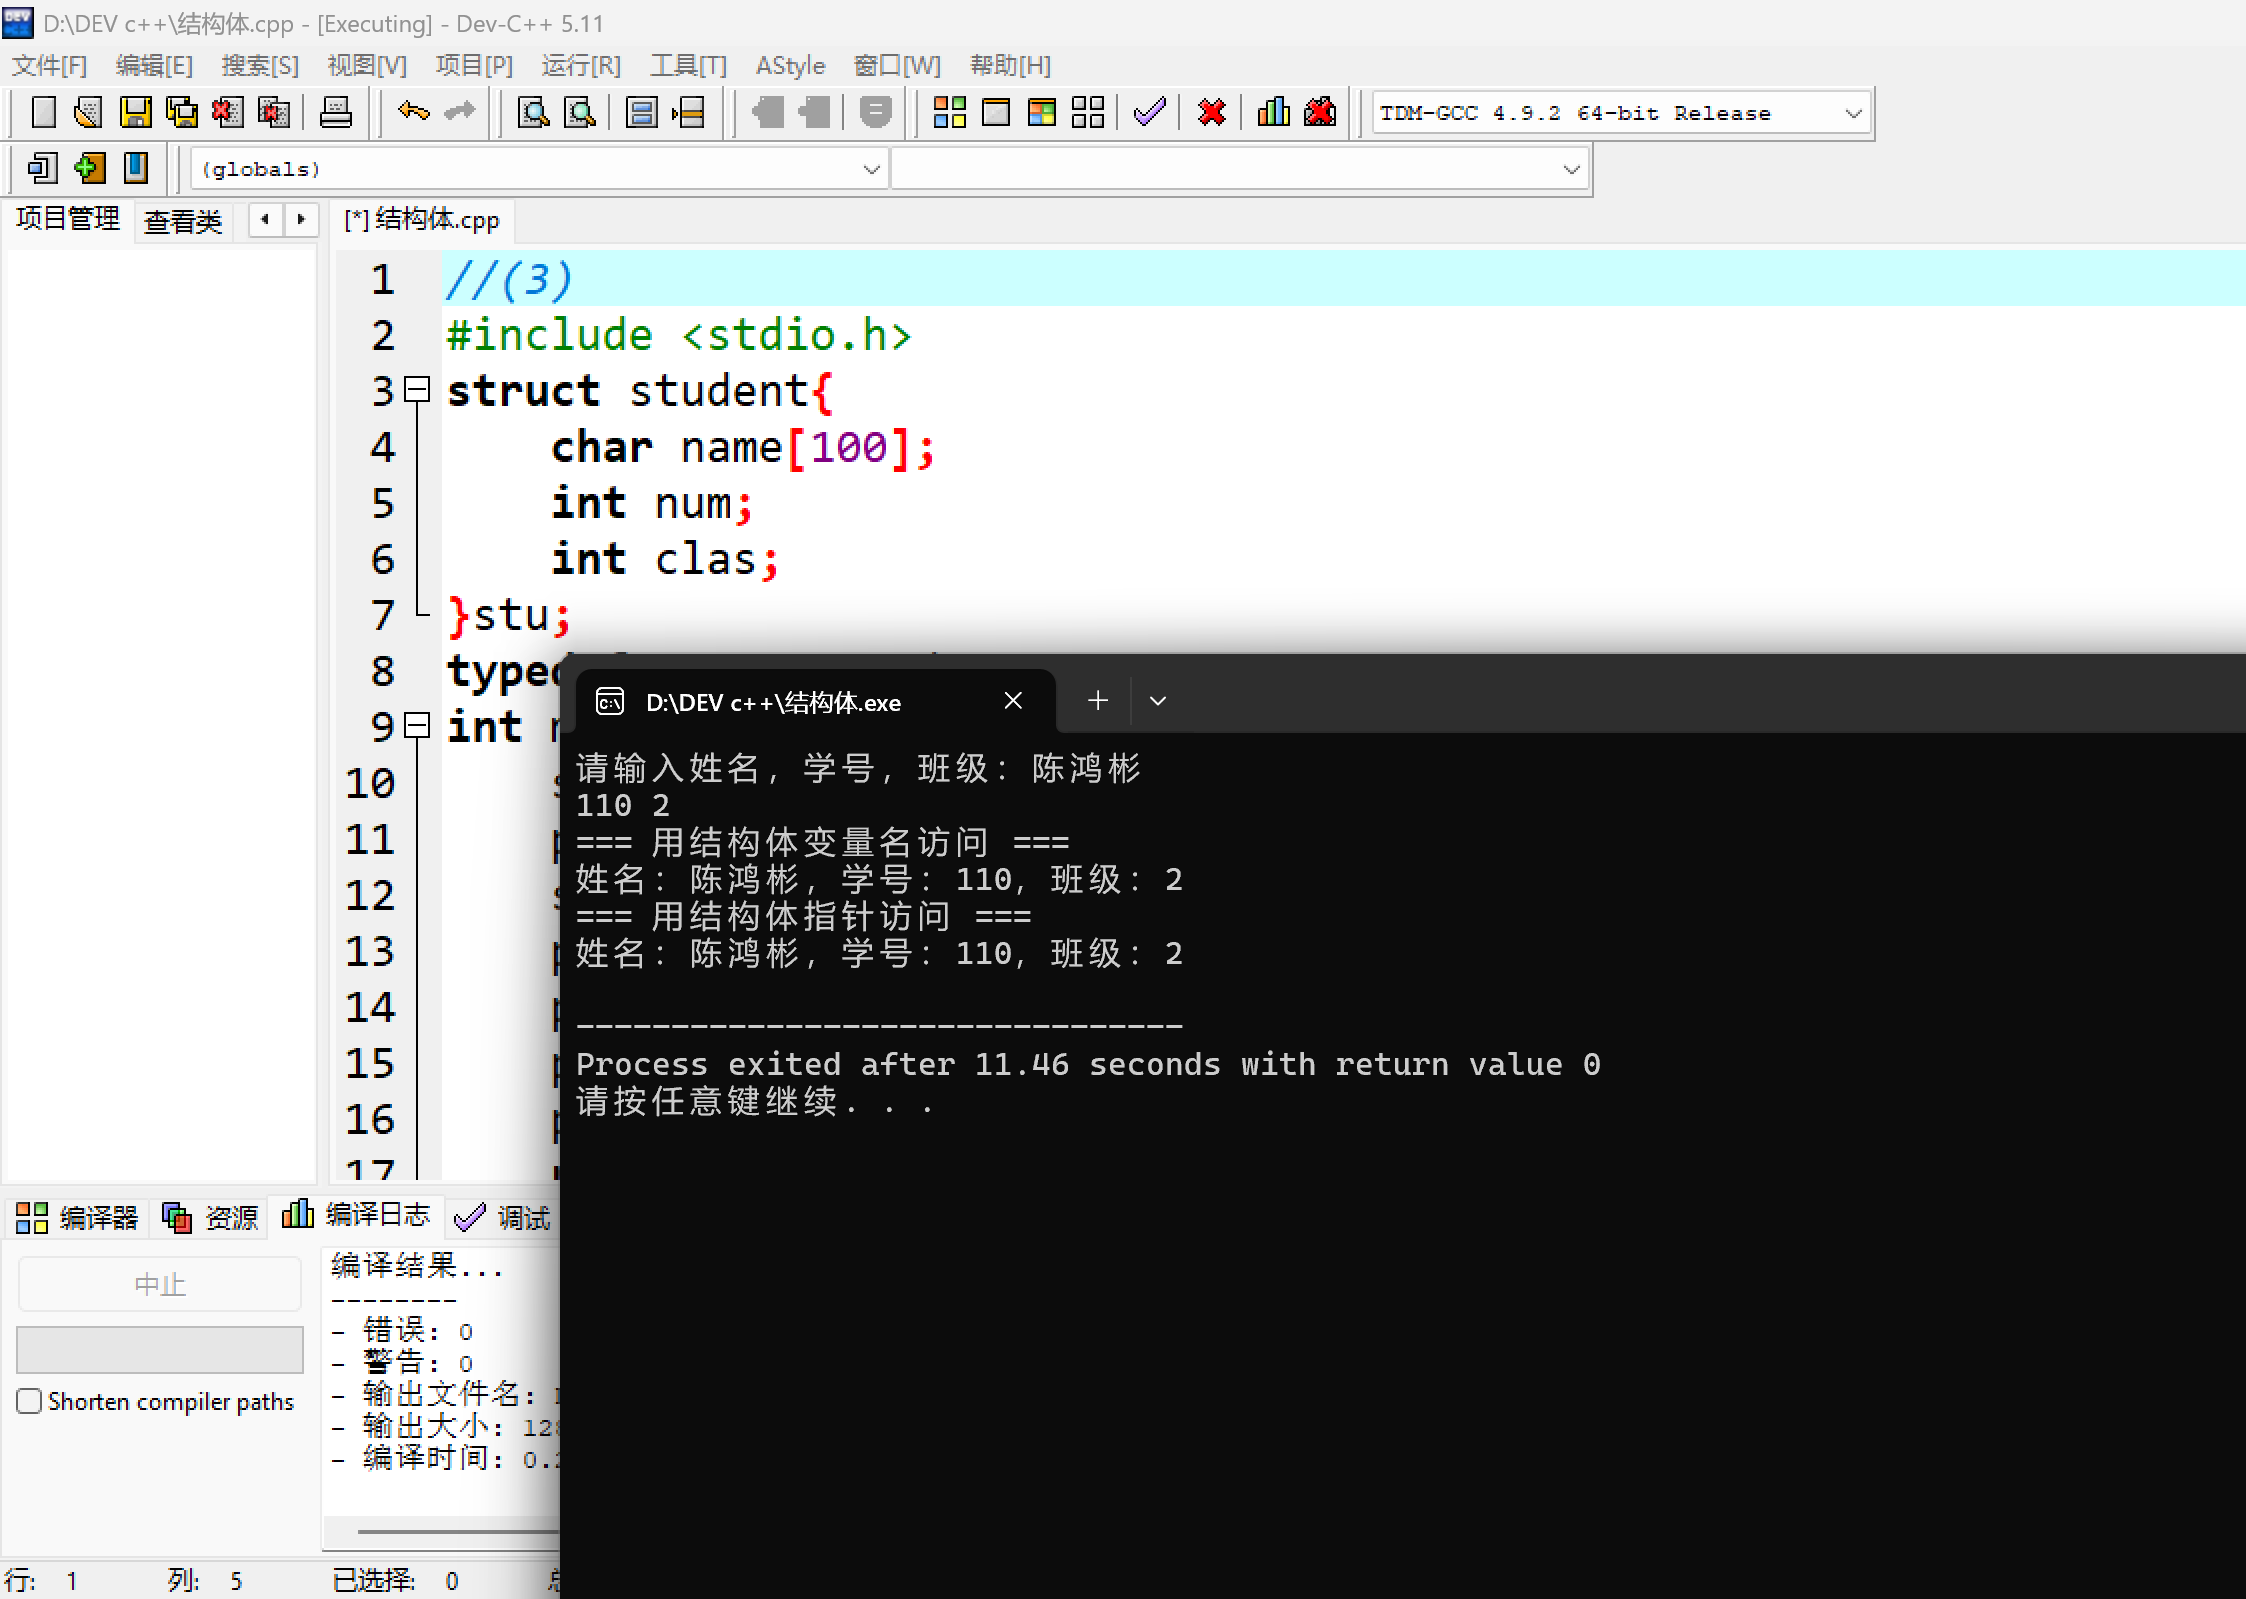Open the terminal tab list chevron

[1158, 701]
